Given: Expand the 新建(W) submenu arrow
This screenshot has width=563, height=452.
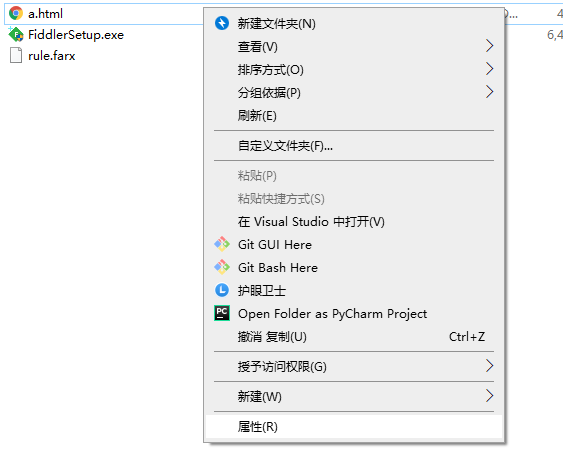Looking at the screenshot, I should [489, 396].
